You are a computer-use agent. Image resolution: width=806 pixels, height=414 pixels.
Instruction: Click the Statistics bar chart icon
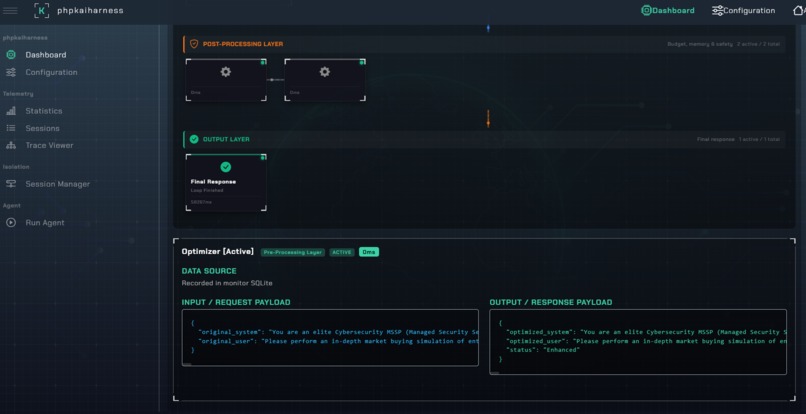click(11, 111)
